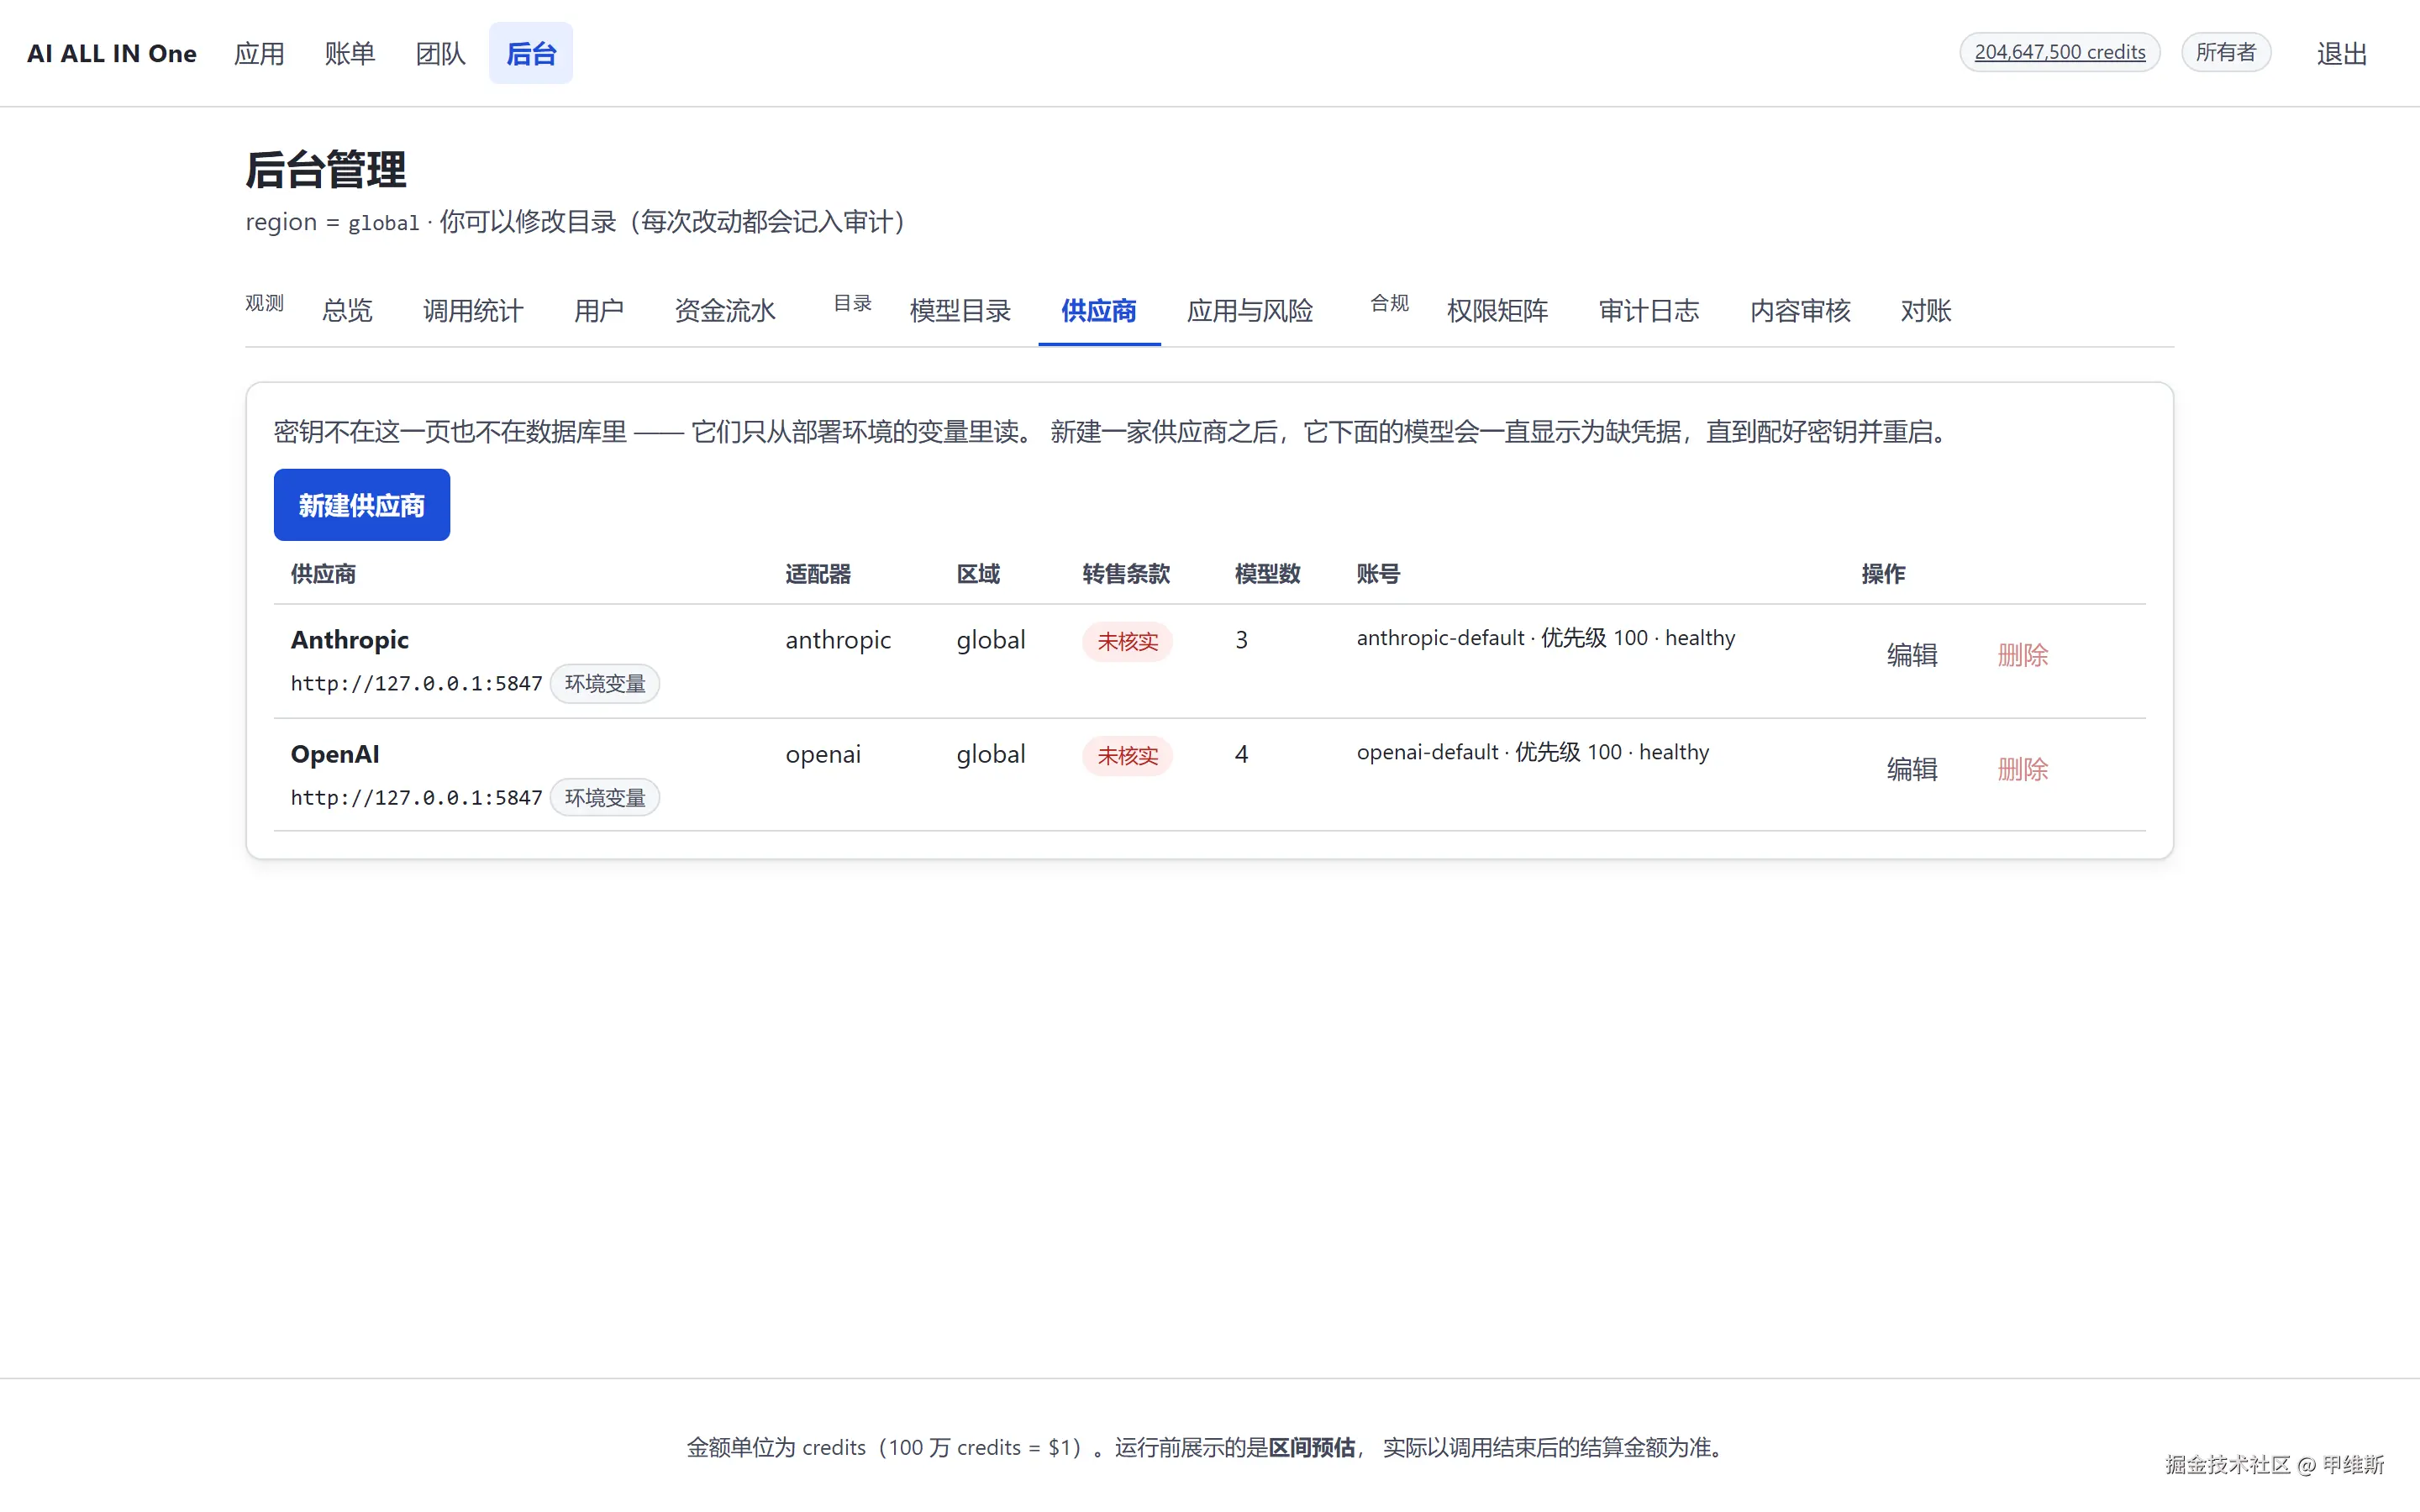This screenshot has width=2420, height=1512.
Task: Click the 未核实 badge for OpenAI
Action: coord(1127,755)
